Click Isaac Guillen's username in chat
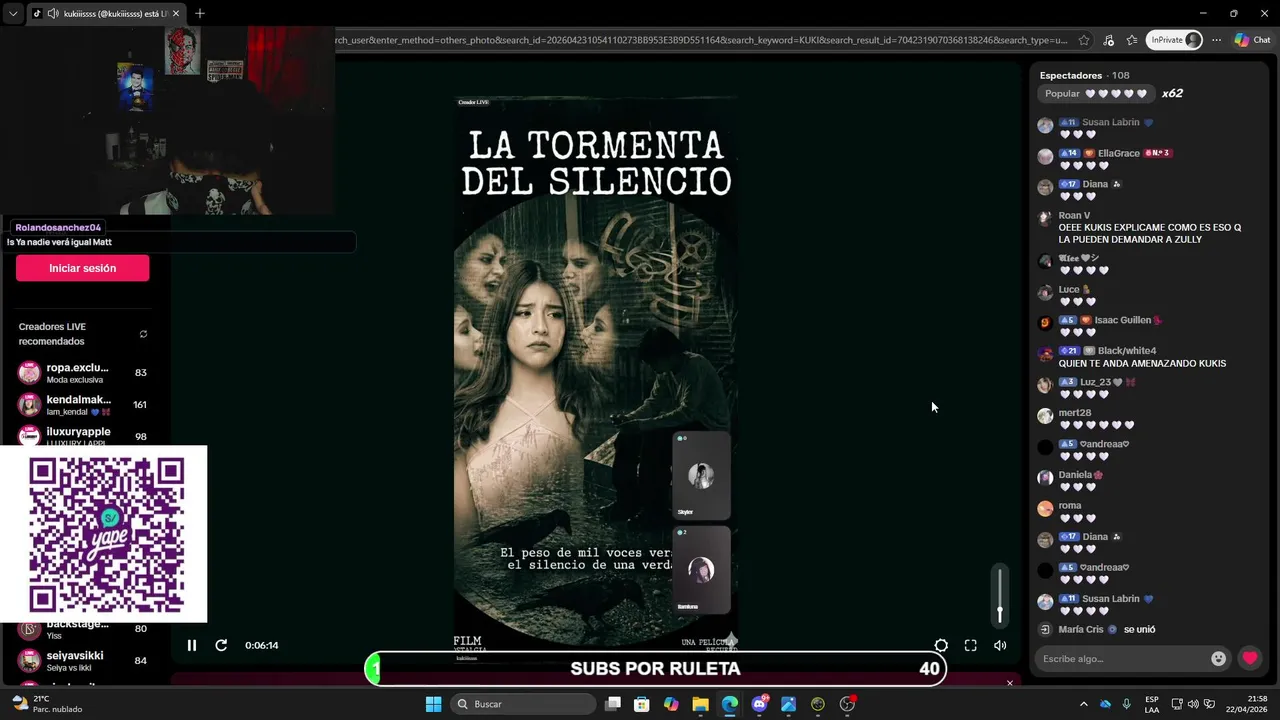Screen dimensions: 1280x720 point(1122,320)
